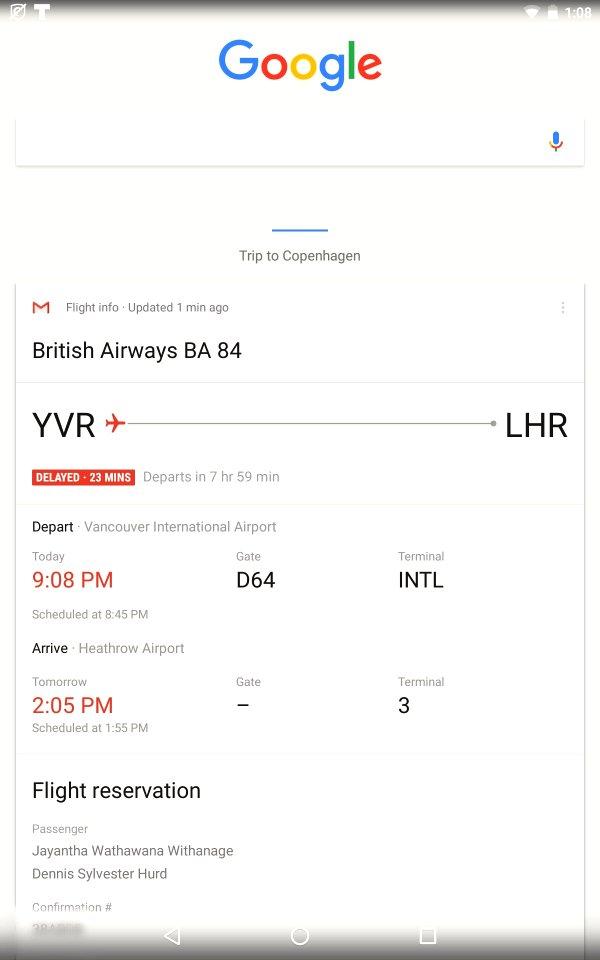Tap the LHR arrival airport code
Screen dimensions: 600x960
click(x=536, y=426)
